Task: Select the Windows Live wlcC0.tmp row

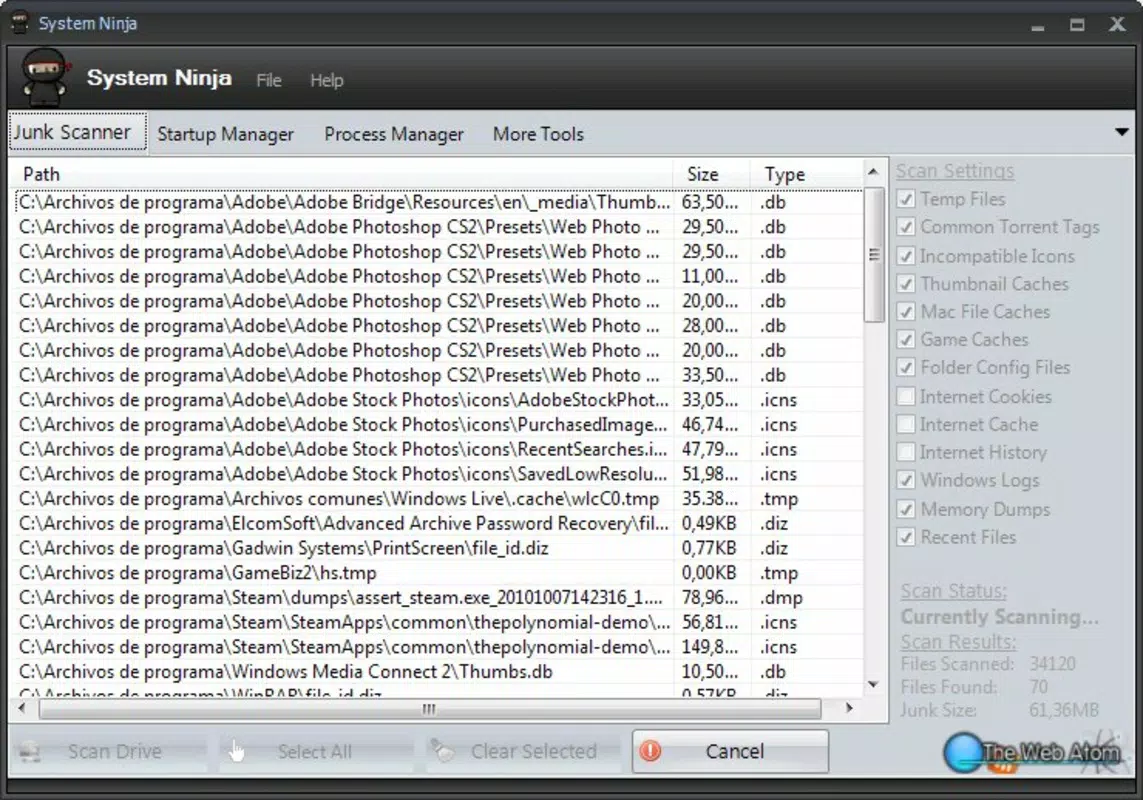Action: pyautogui.click(x=438, y=499)
